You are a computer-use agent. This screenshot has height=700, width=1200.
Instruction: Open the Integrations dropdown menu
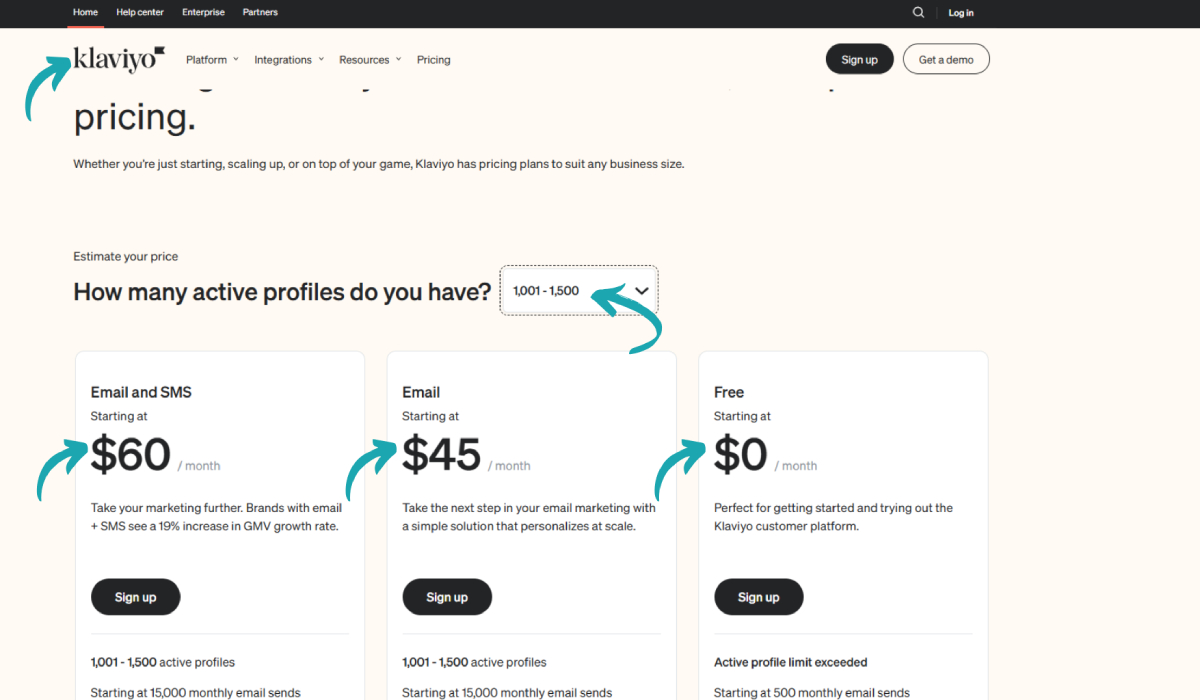[x=289, y=60]
